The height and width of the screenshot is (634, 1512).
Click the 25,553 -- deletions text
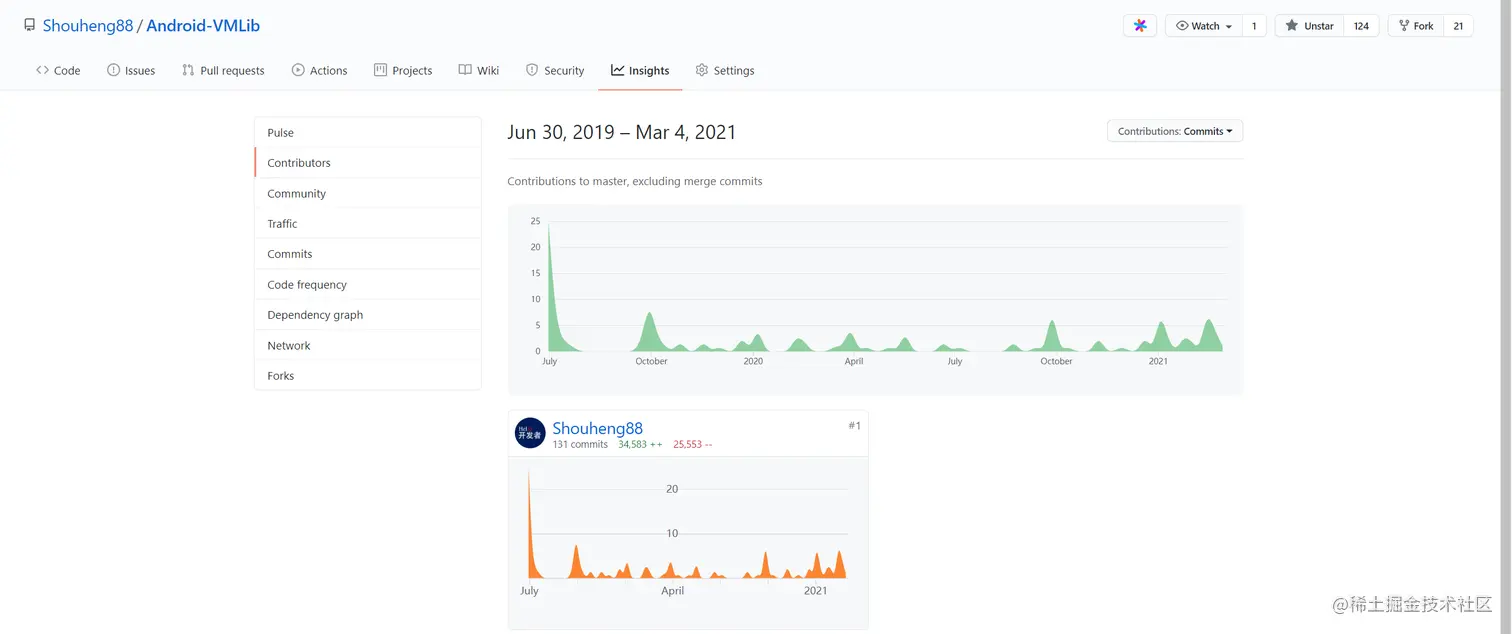(x=693, y=444)
